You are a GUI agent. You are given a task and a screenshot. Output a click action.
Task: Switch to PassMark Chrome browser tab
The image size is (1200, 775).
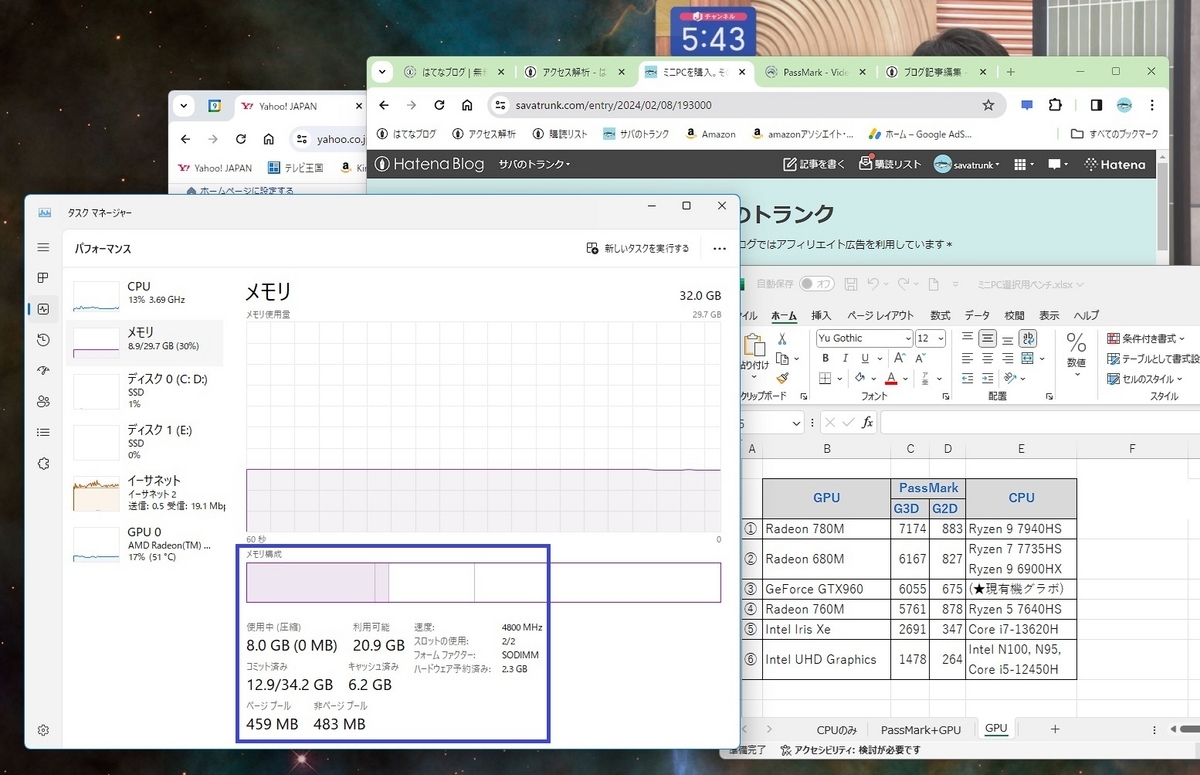point(815,72)
